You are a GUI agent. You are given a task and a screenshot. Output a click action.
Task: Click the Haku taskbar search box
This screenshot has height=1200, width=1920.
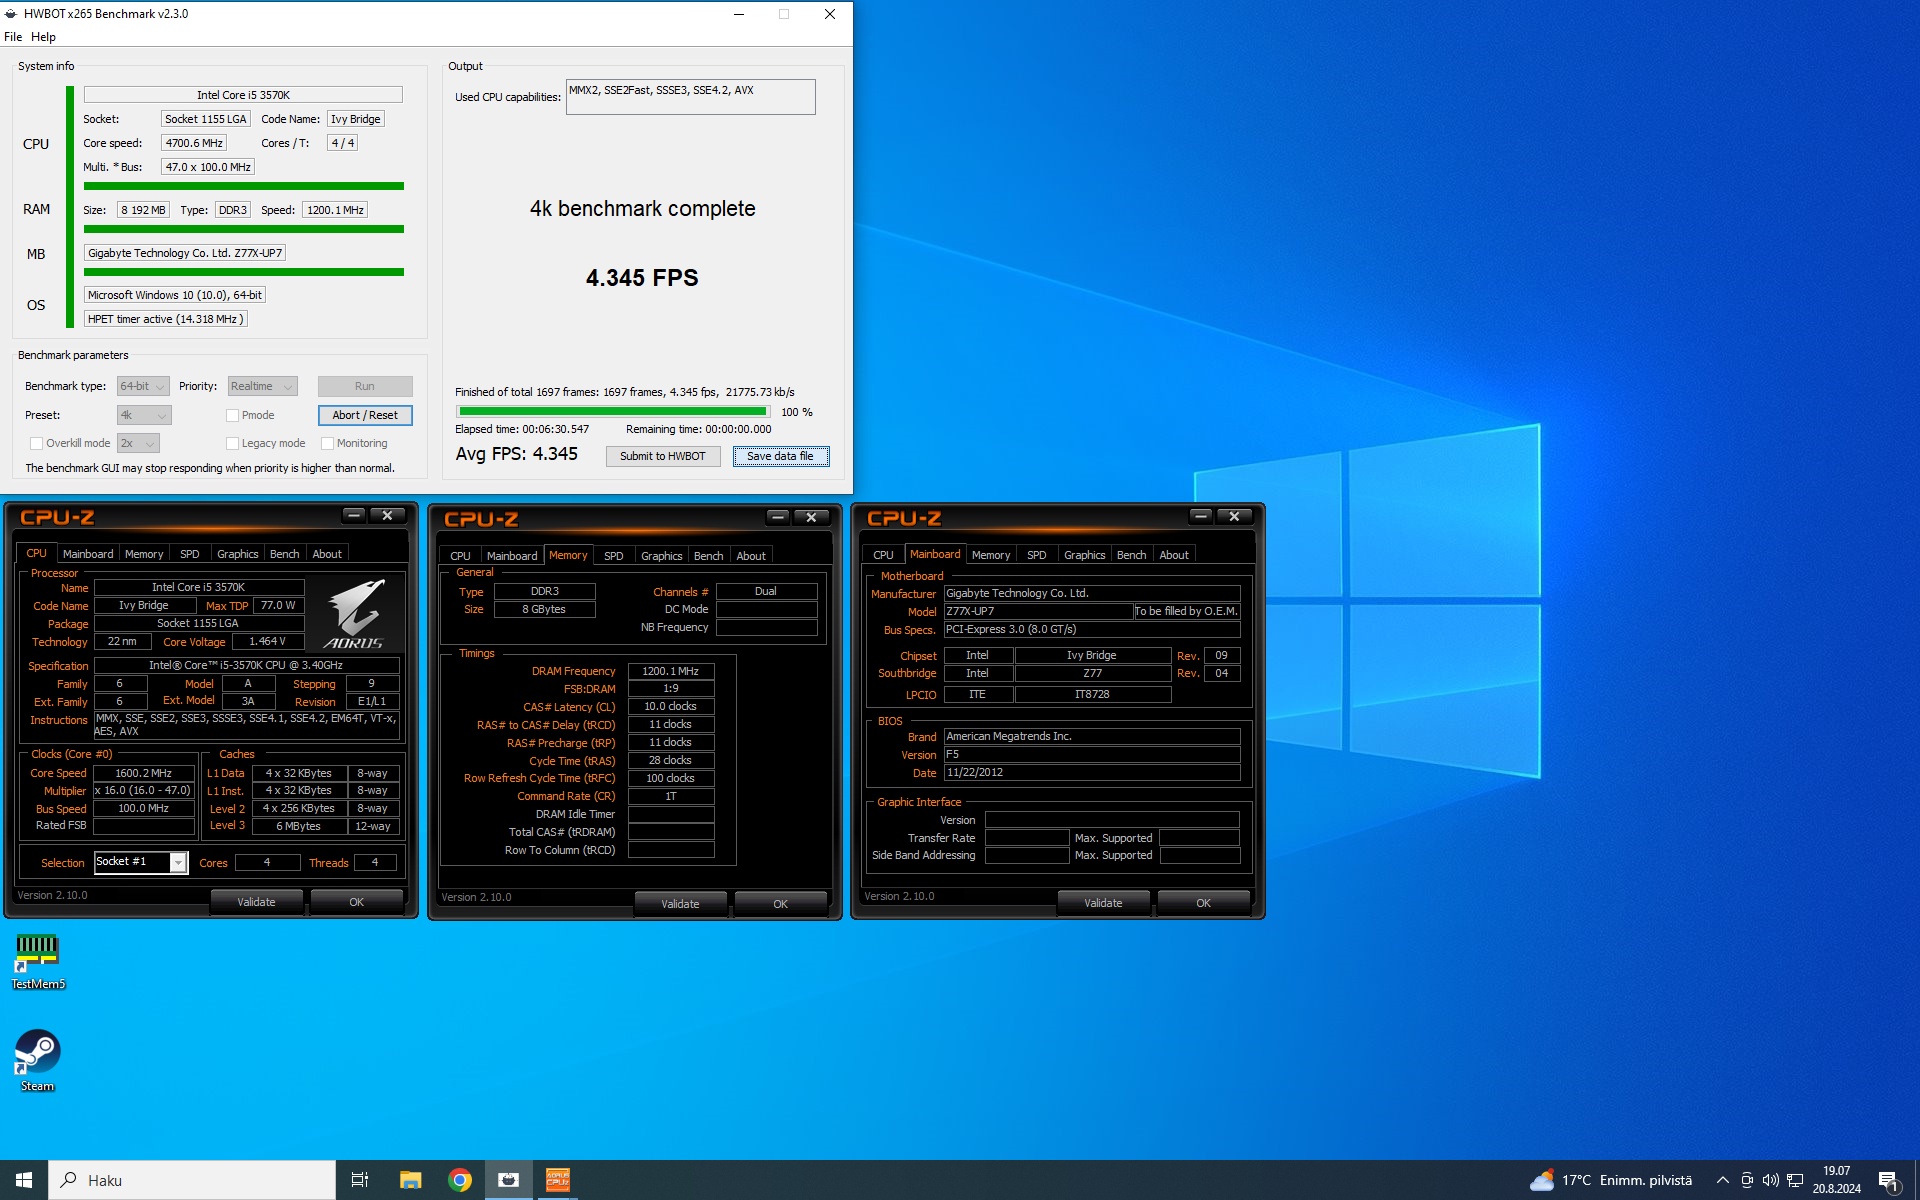(x=192, y=1180)
